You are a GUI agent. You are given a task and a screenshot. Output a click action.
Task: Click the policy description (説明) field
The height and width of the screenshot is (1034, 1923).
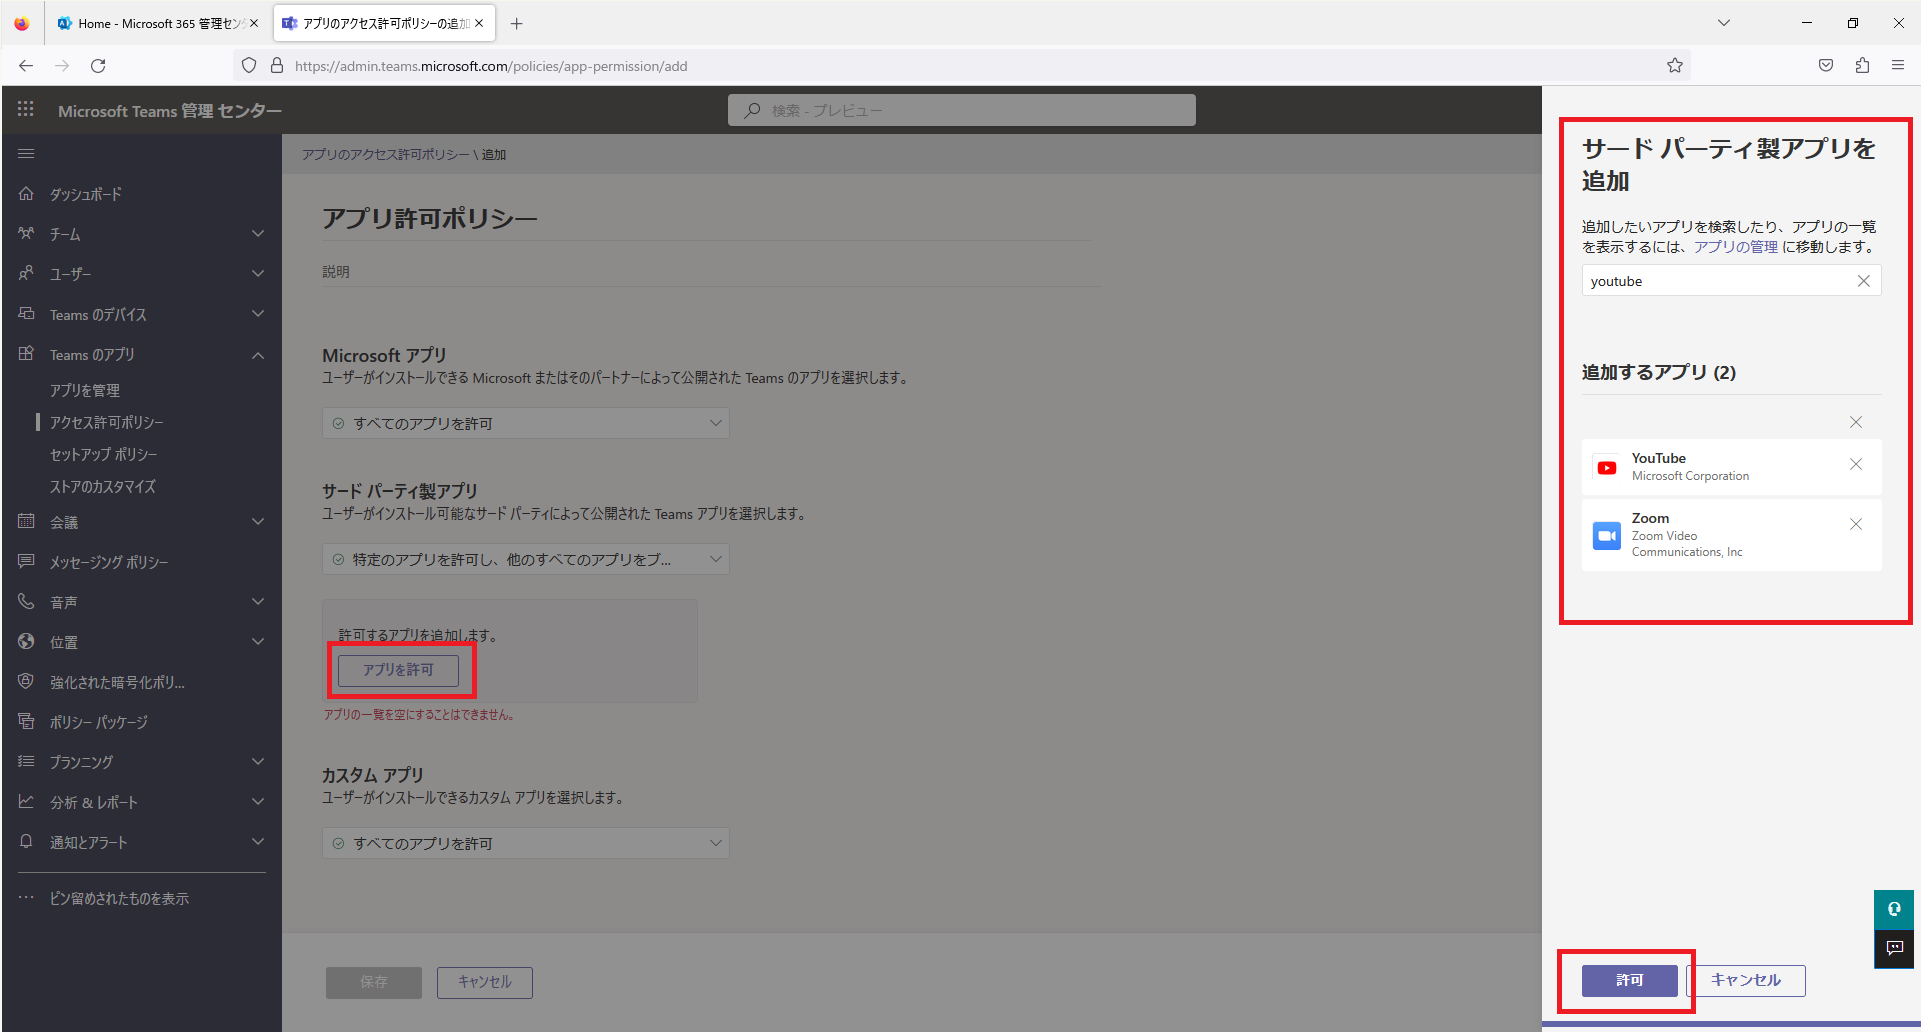pyautogui.click(x=710, y=272)
